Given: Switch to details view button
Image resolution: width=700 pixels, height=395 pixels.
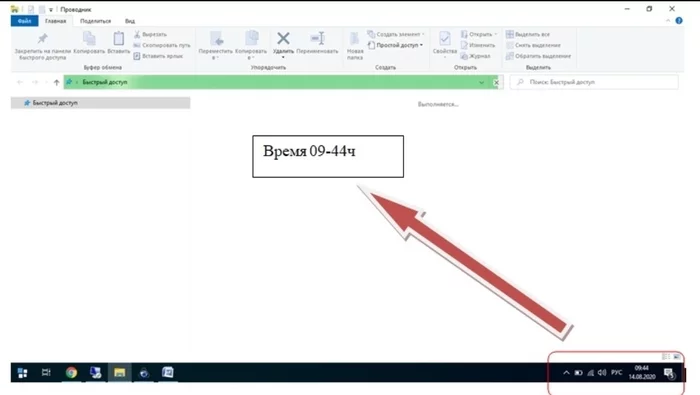Looking at the screenshot, I should click(x=666, y=356).
